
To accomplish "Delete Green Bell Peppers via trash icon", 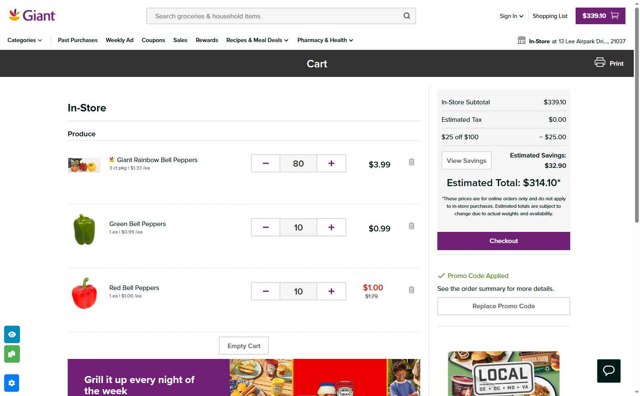I will 411,226.
